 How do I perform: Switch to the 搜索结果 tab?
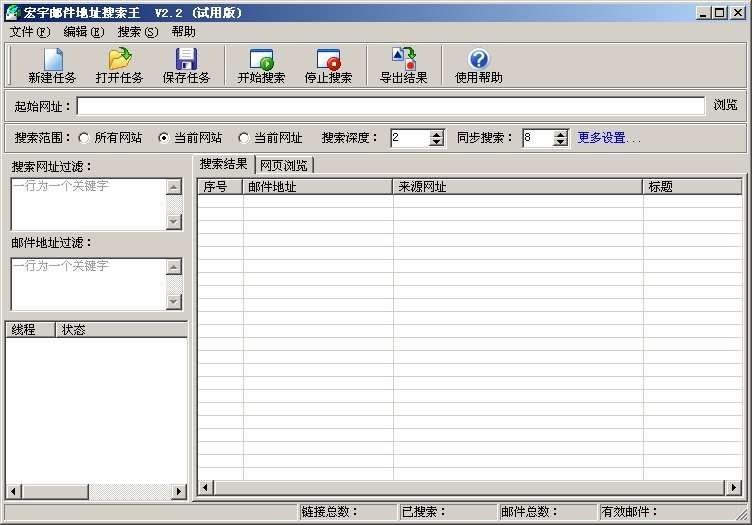click(x=223, y=164)
